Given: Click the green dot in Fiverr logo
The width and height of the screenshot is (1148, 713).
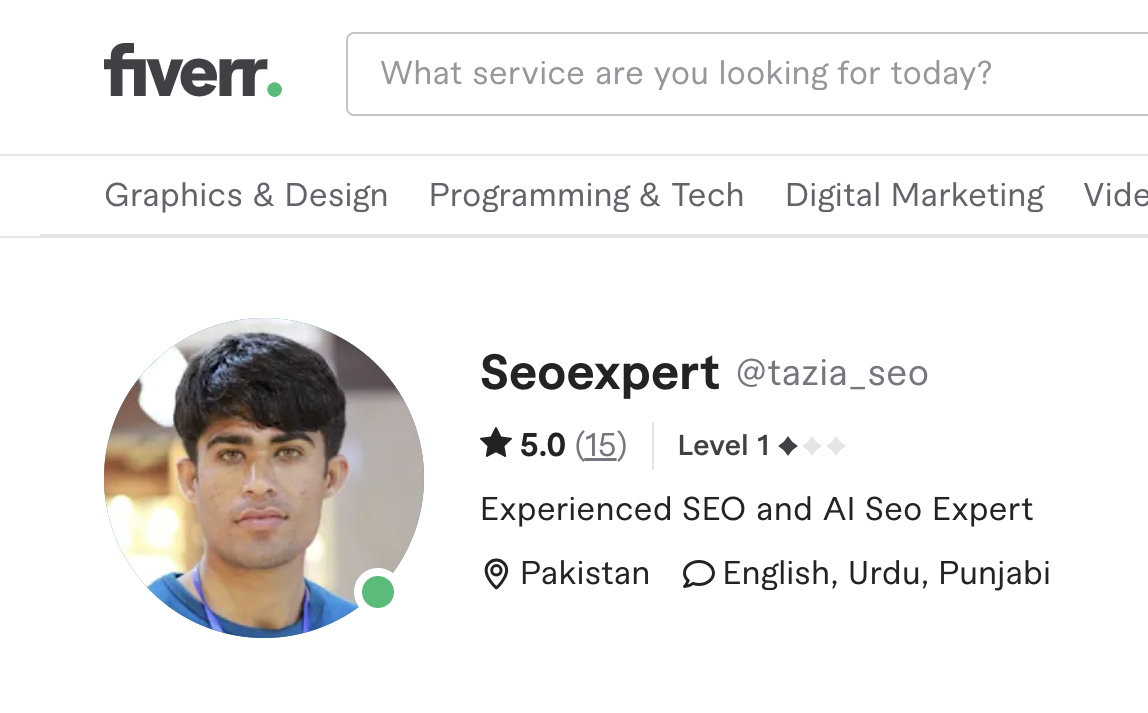Looking at the screenshot, I should [275, 89].
